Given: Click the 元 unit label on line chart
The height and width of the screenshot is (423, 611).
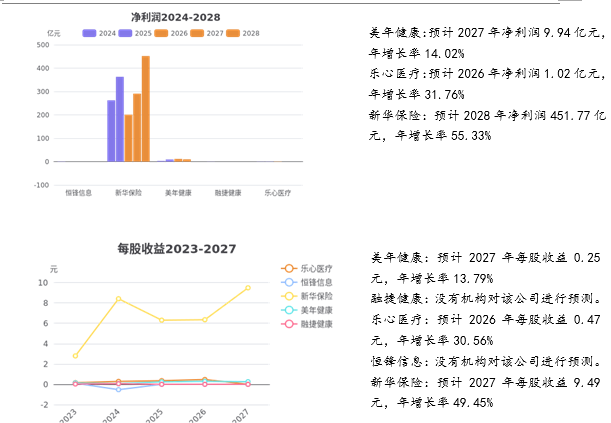Looking at the screenshot, I should 54,269.
